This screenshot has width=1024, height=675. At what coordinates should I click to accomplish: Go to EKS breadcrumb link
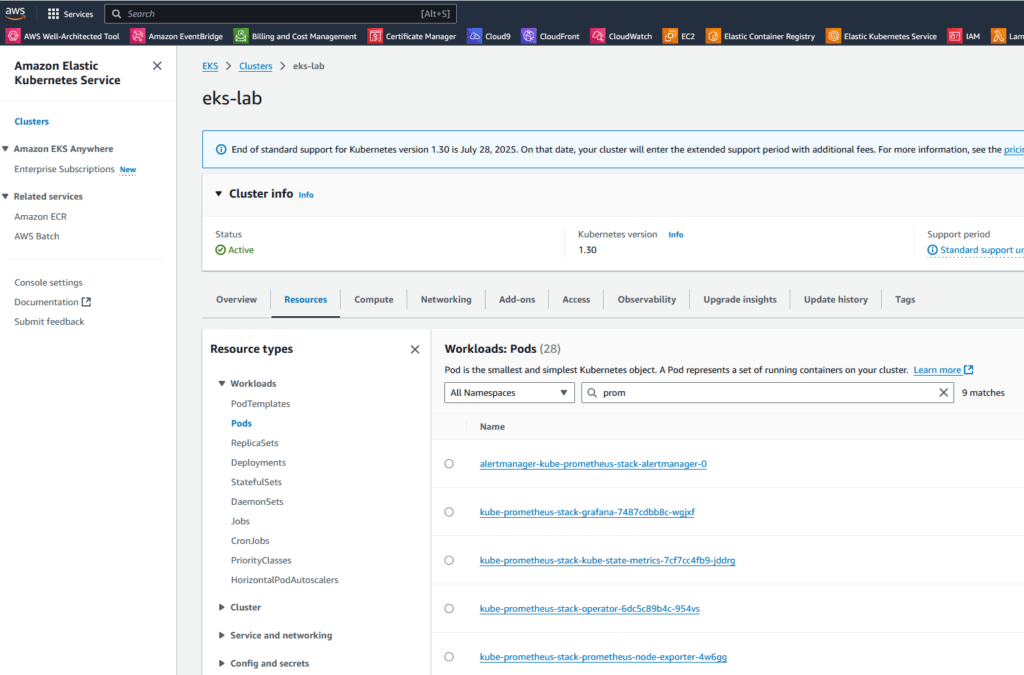pyautogui.click(x=210, y=66)
